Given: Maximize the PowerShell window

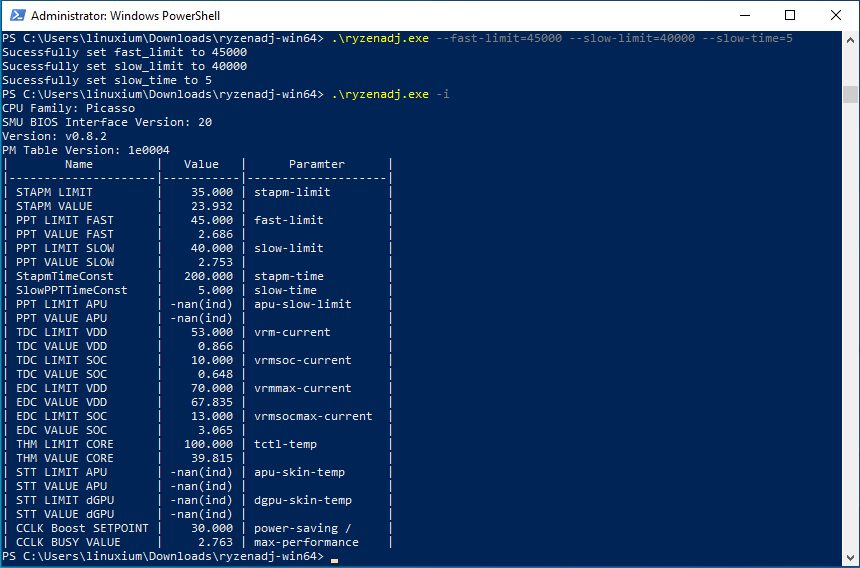Looking at the screenshot, I should point(790,15).
